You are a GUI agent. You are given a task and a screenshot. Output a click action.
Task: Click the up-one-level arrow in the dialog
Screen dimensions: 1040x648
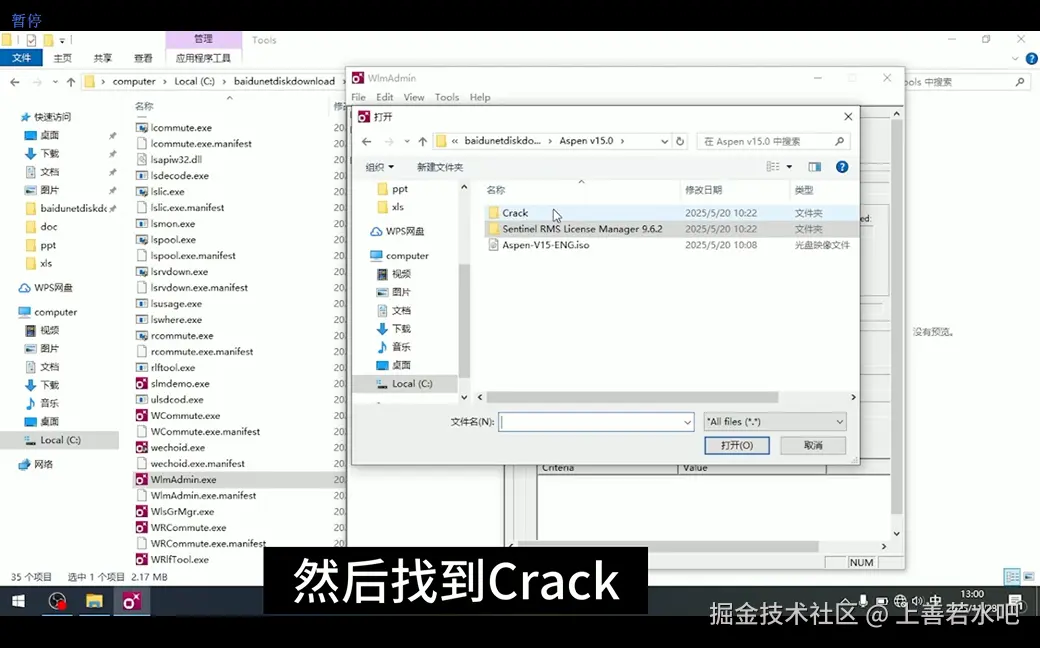(422, 141)
